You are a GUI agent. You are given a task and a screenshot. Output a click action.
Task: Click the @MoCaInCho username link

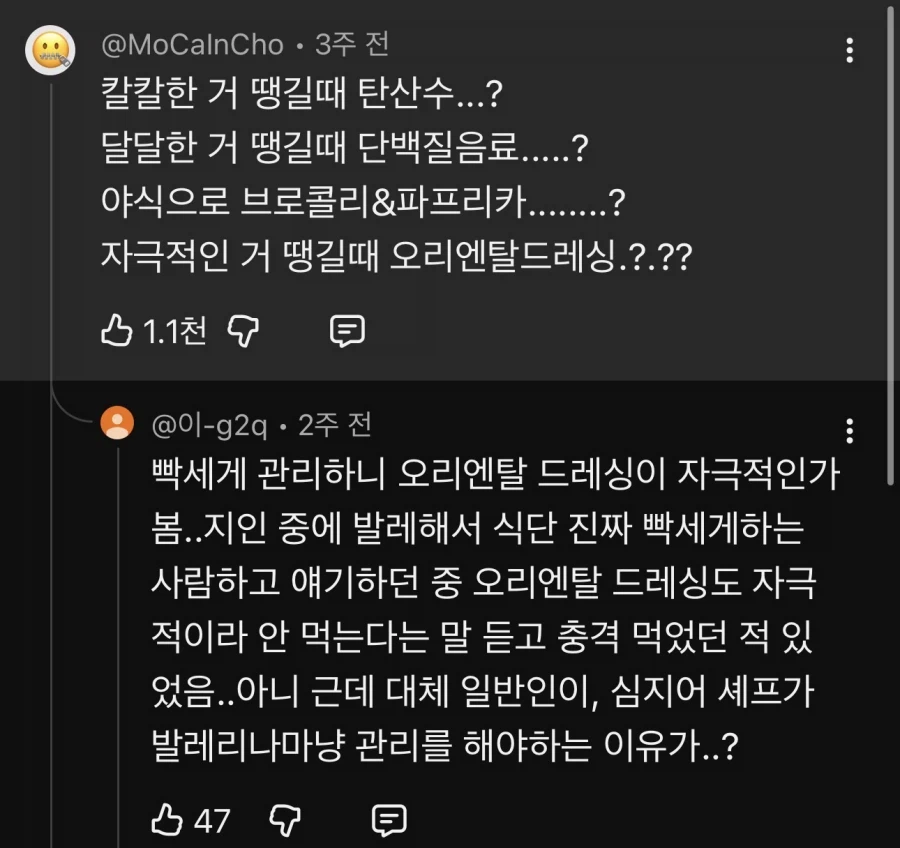[194, 43]
